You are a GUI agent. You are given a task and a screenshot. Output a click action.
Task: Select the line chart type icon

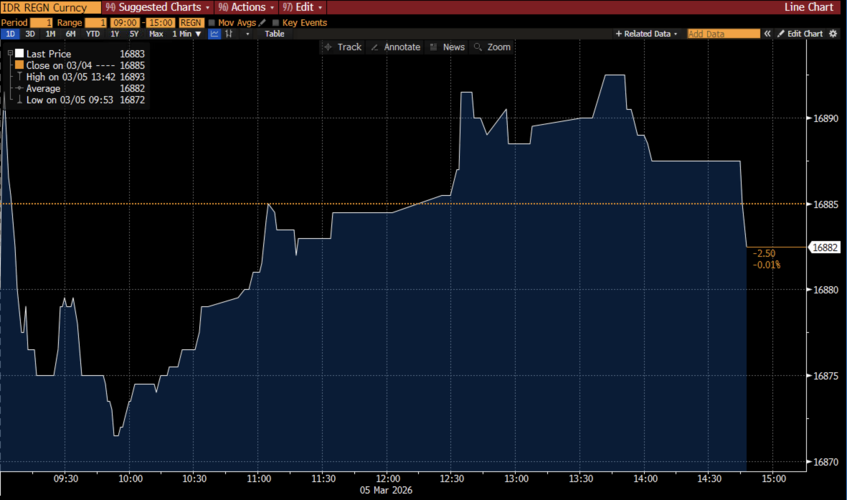tap(214, 33)
